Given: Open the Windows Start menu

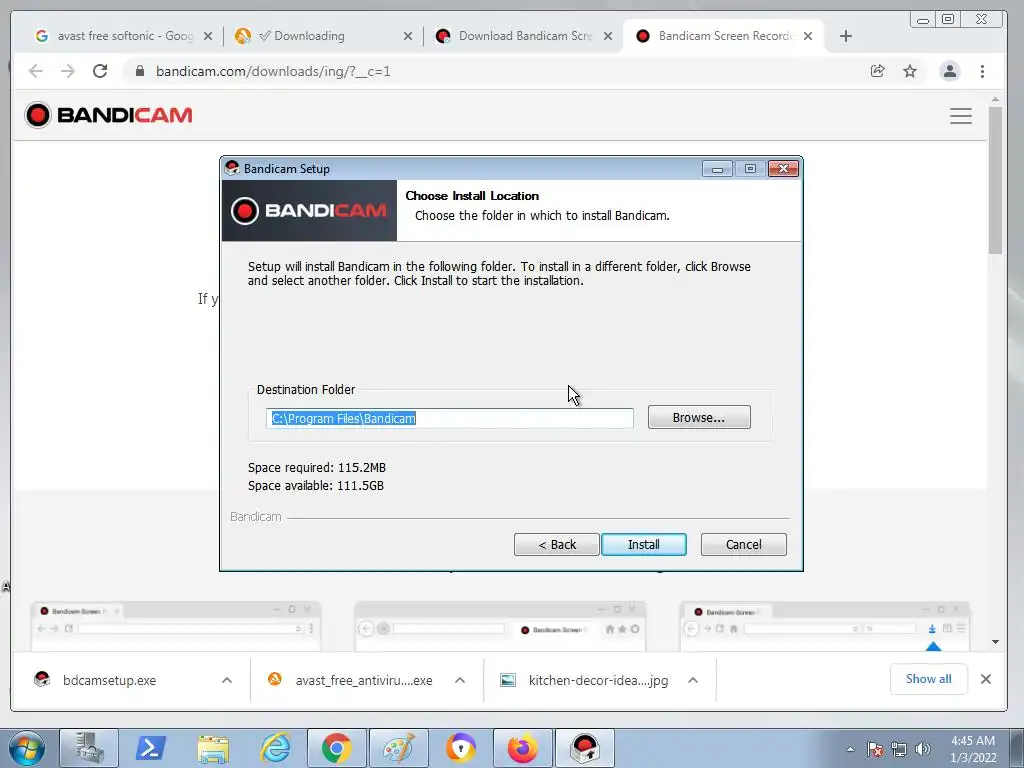Looking at the screenshot, I should click(27, 748).
